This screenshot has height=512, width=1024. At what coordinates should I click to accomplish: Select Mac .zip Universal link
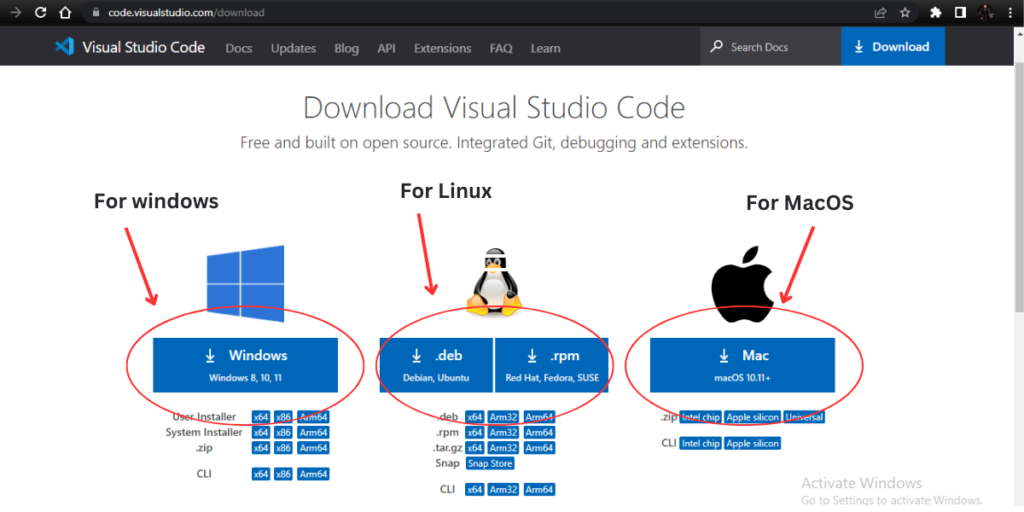click(805, 417)
